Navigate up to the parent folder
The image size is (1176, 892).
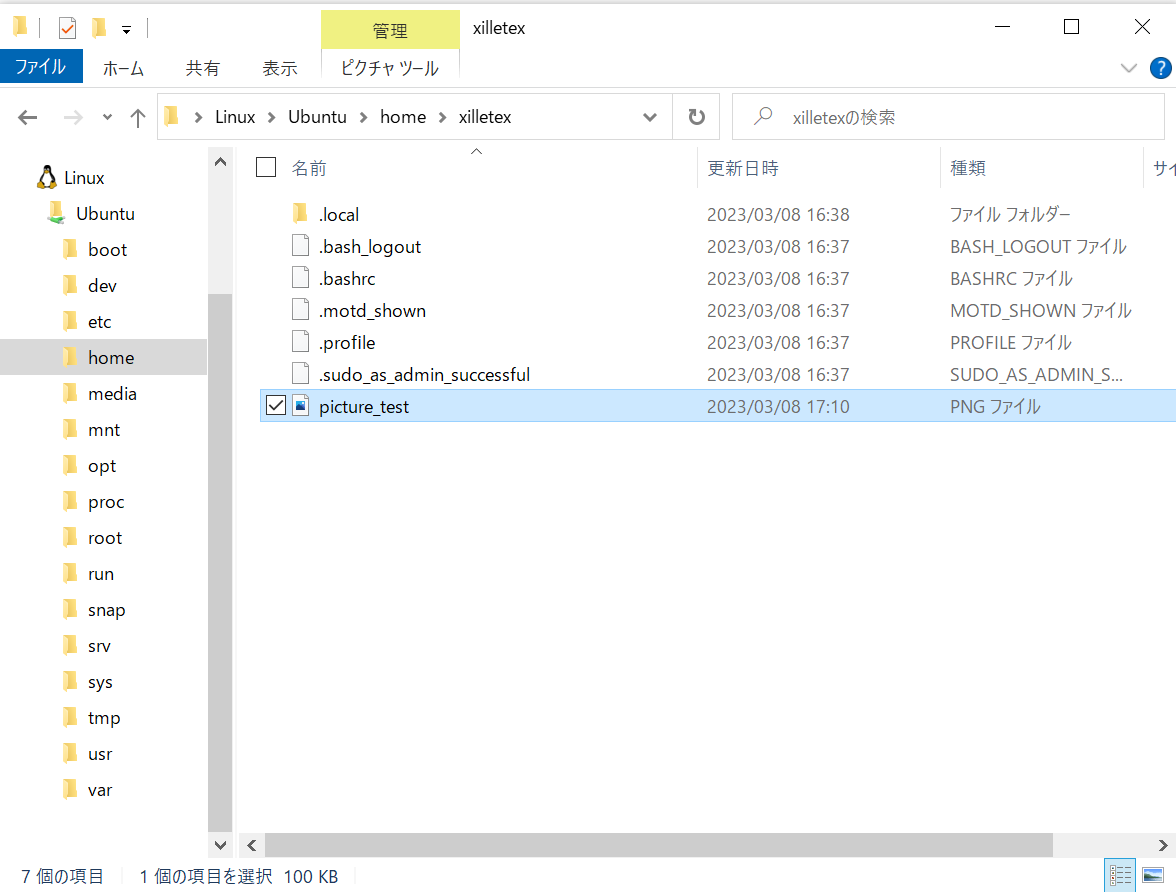tap(137, 117)
